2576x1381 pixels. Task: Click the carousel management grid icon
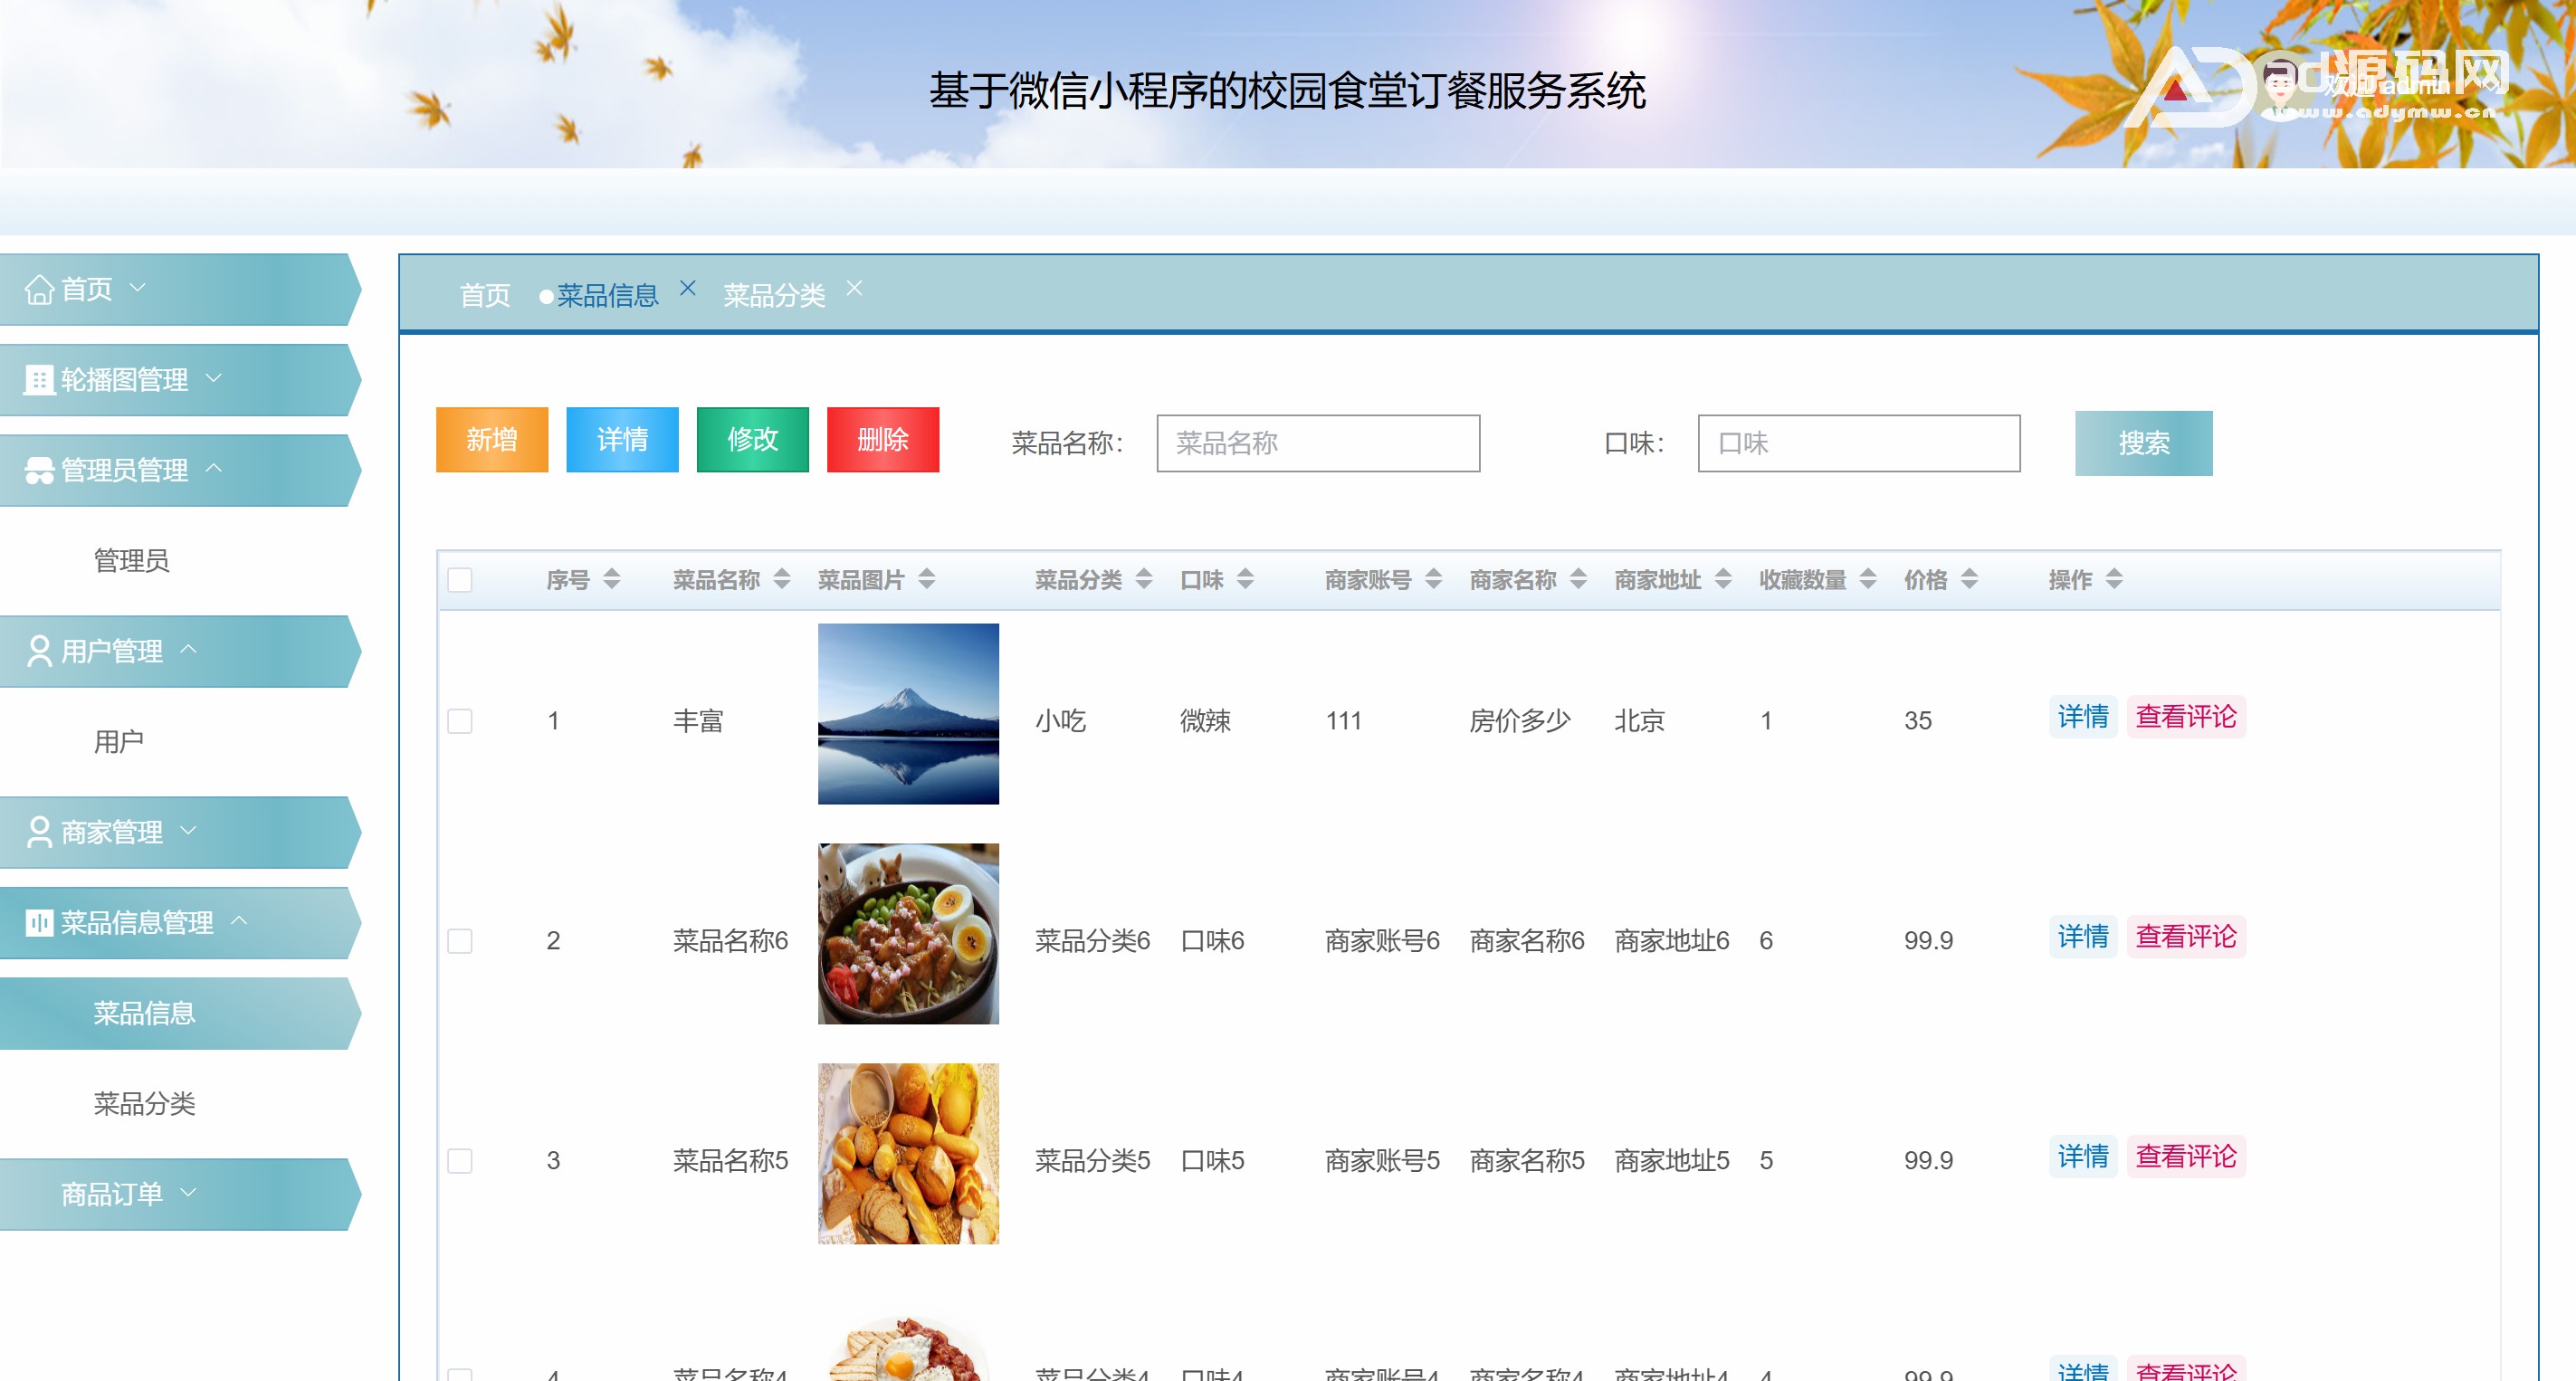pyautogui.click(x=39, y=380)
